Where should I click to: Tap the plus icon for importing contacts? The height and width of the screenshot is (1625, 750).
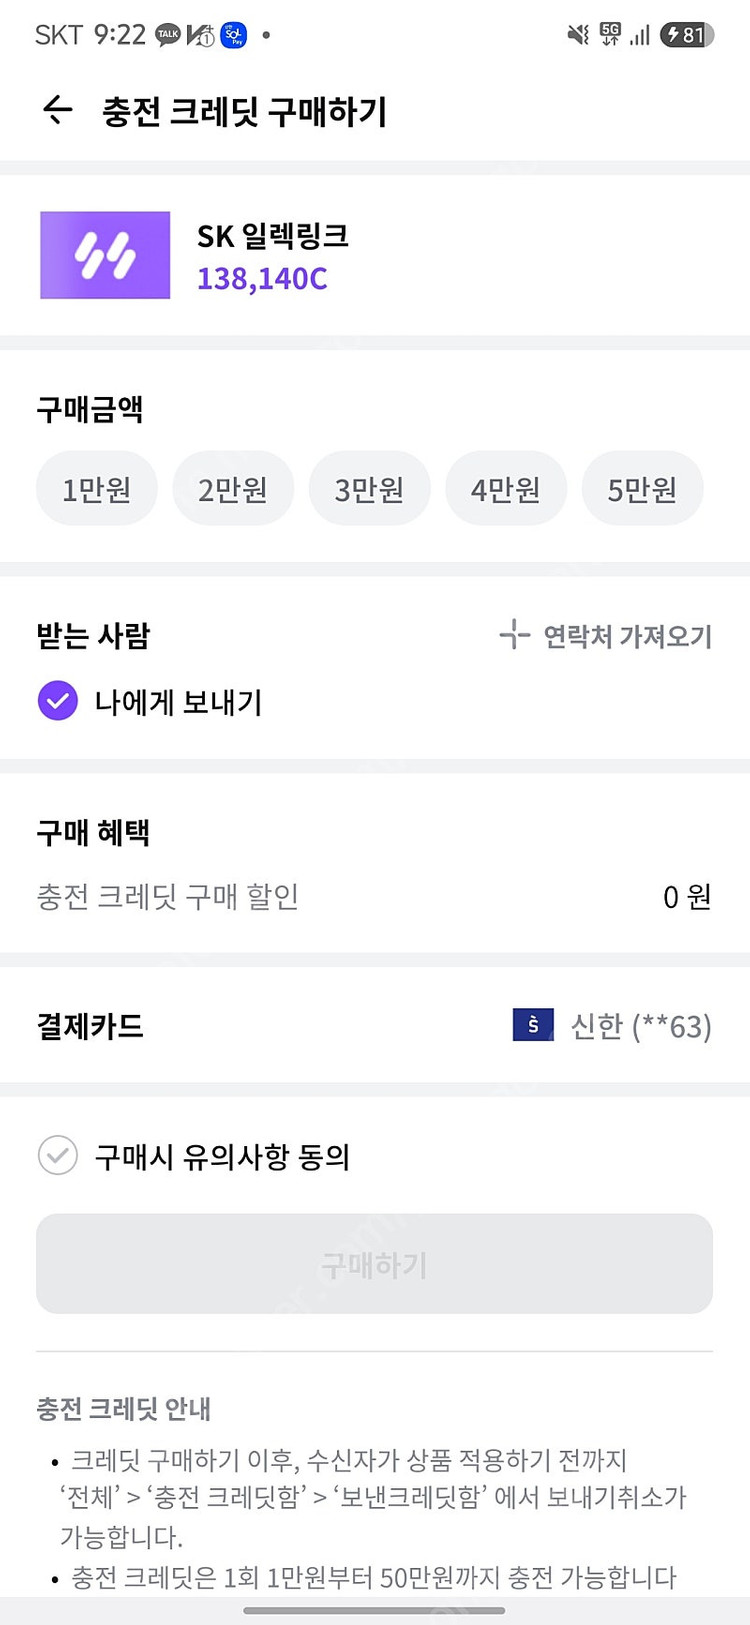[514, 635]
